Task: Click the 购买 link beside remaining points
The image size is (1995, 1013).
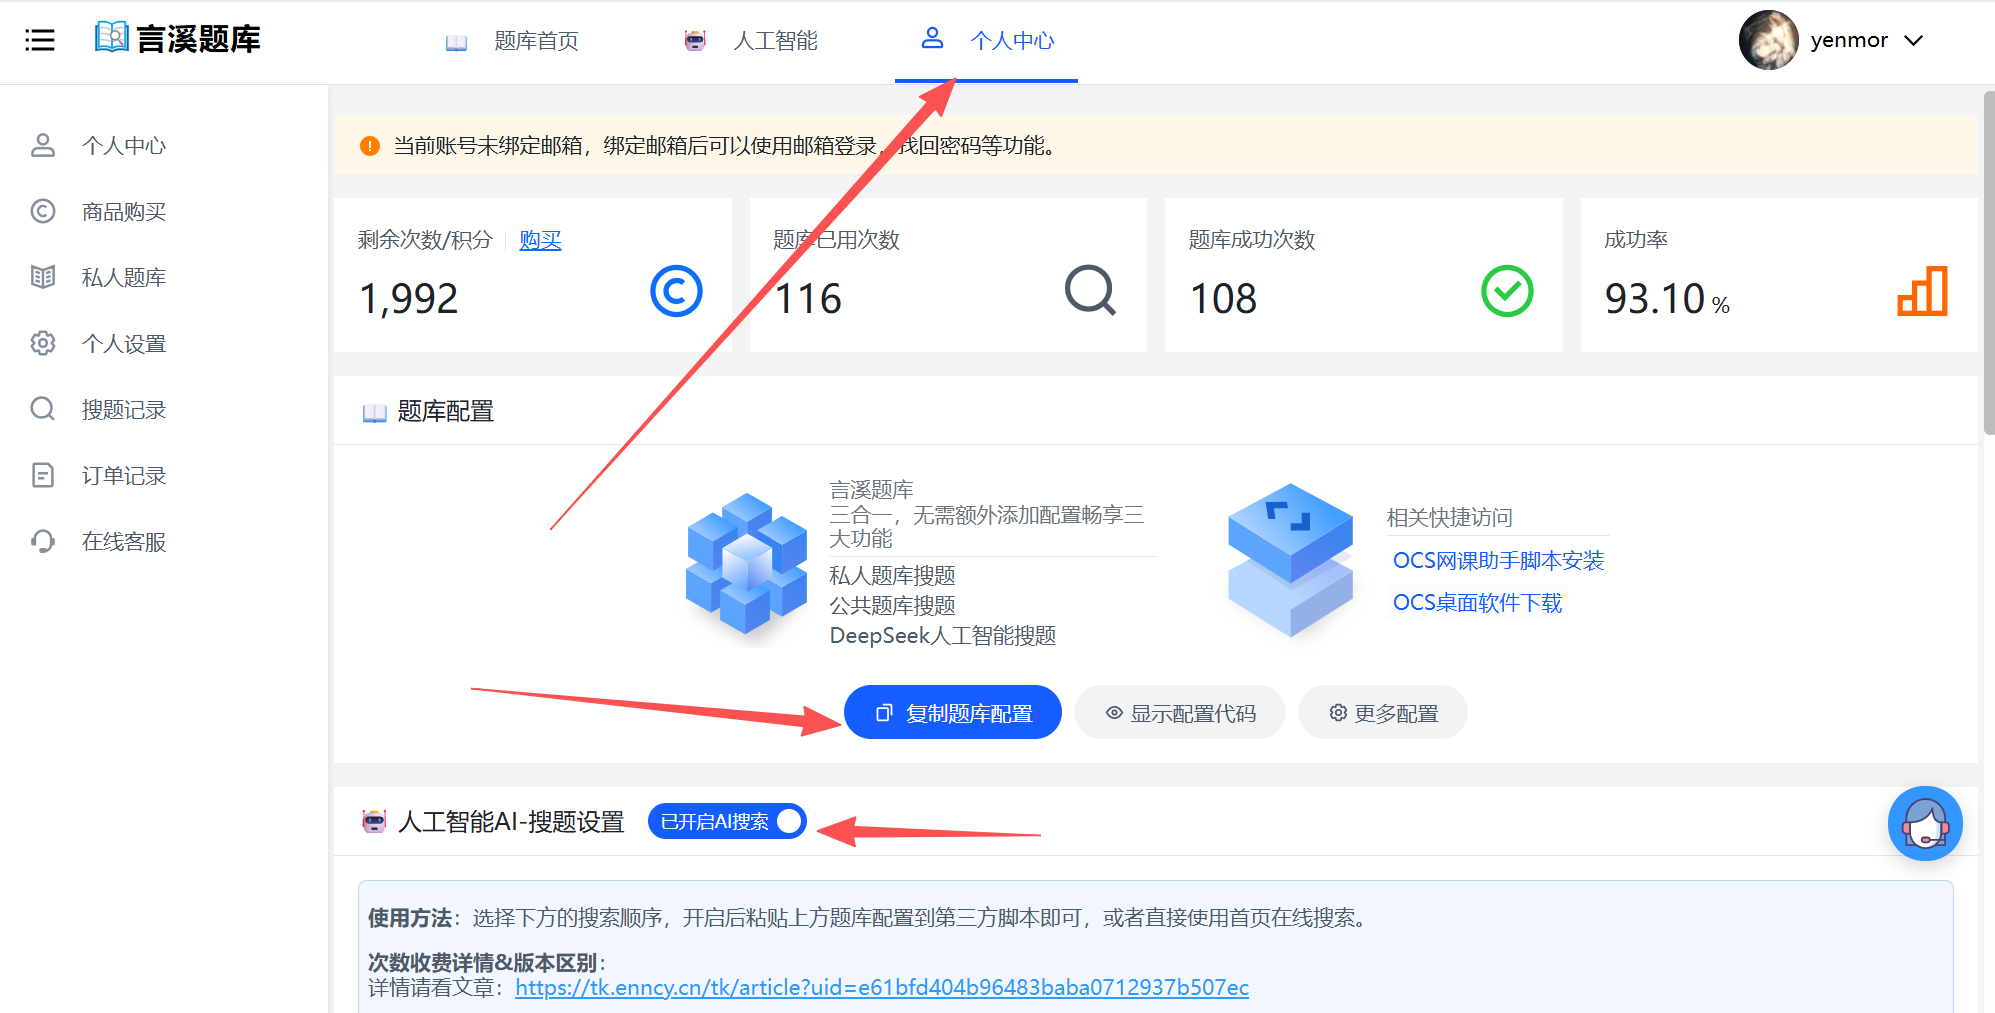Action: pyautogui.click(x=540, y=240)
